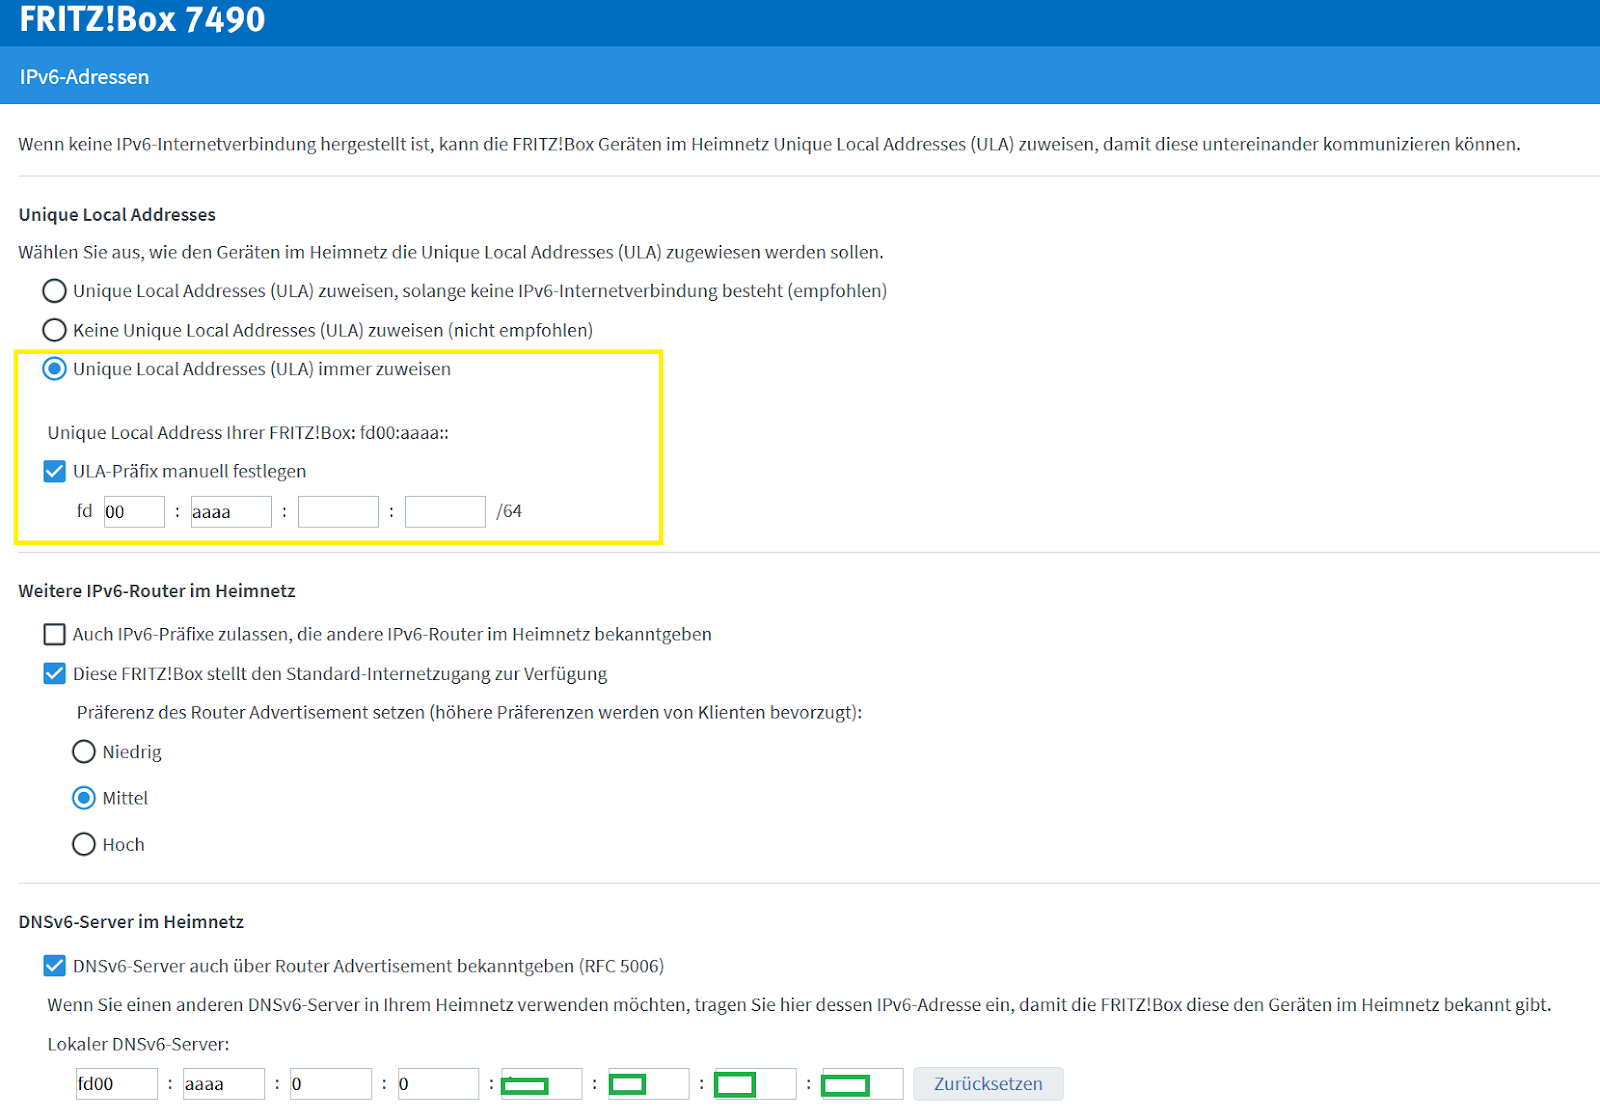
Task: Select Mittel router advertisement preference
Action: click(x=84, y=798)
